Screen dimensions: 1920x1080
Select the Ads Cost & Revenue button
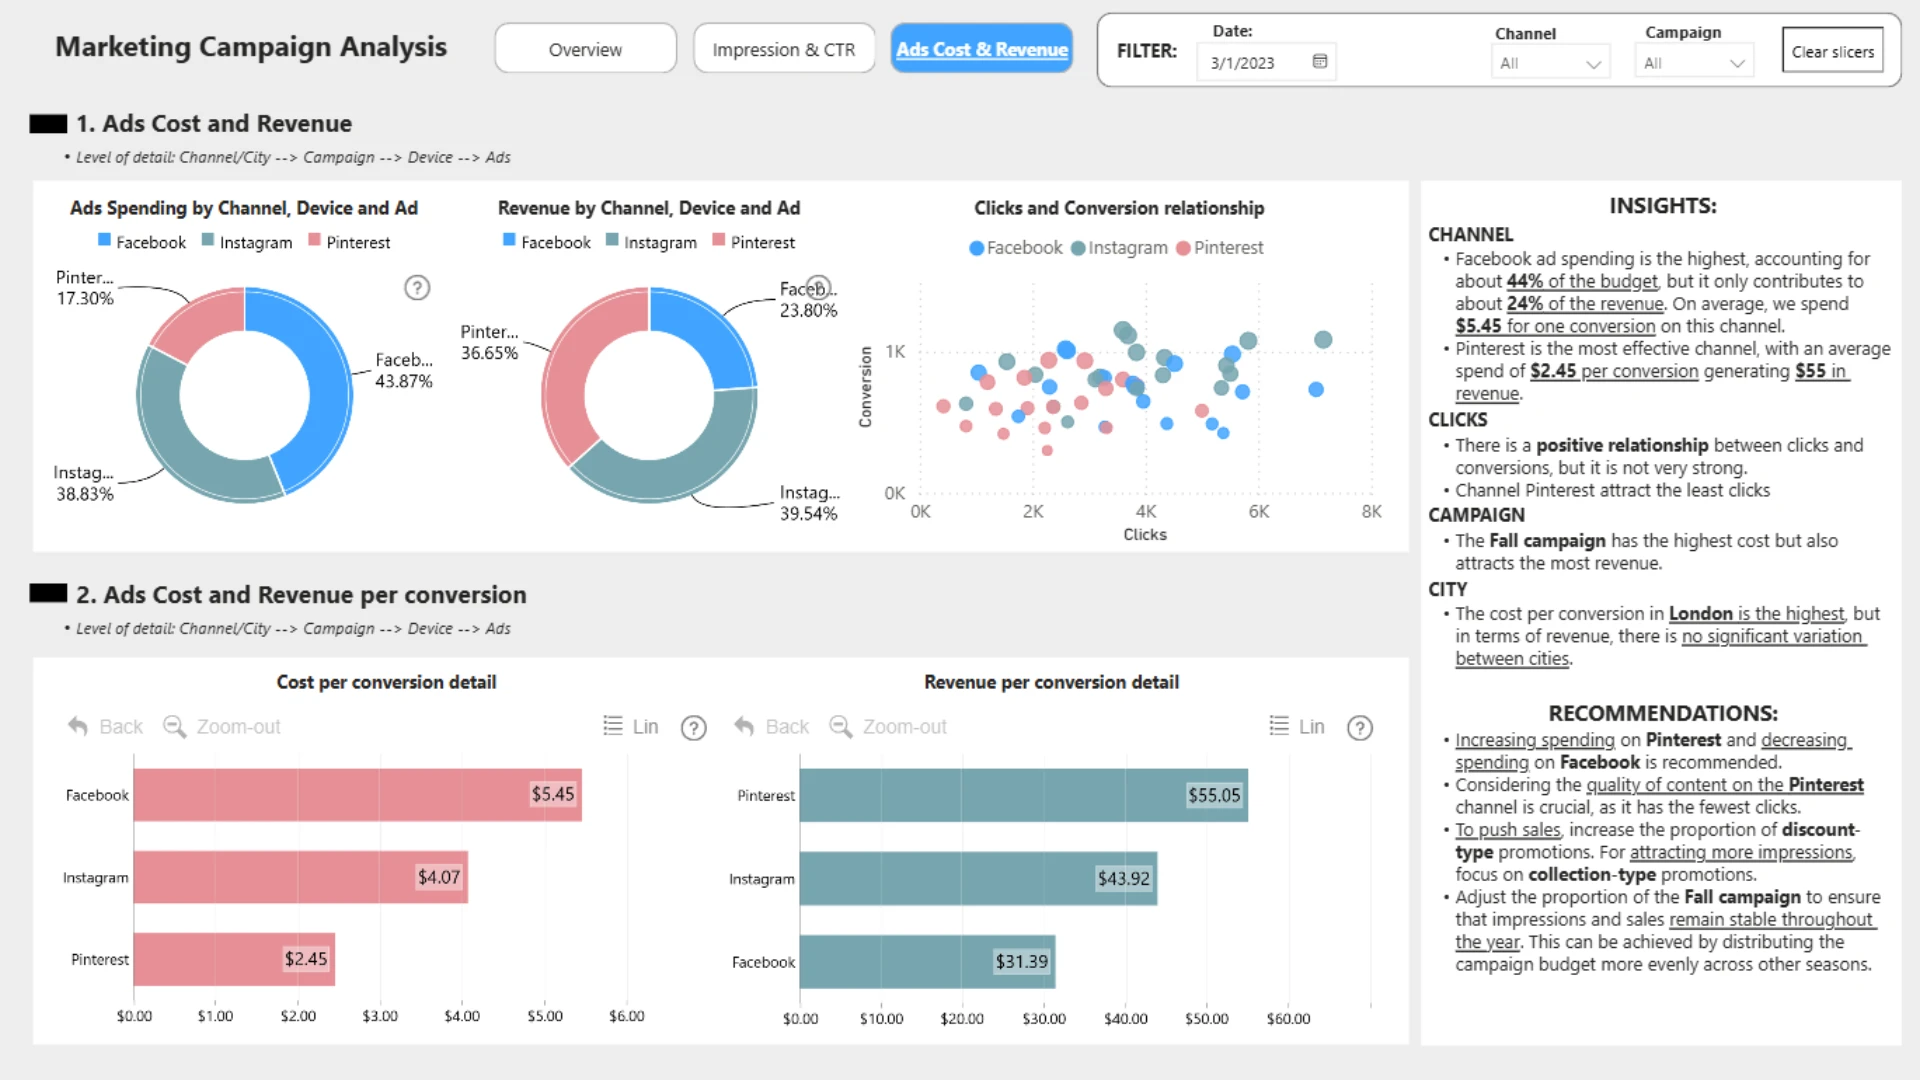(x=981, y=49)
